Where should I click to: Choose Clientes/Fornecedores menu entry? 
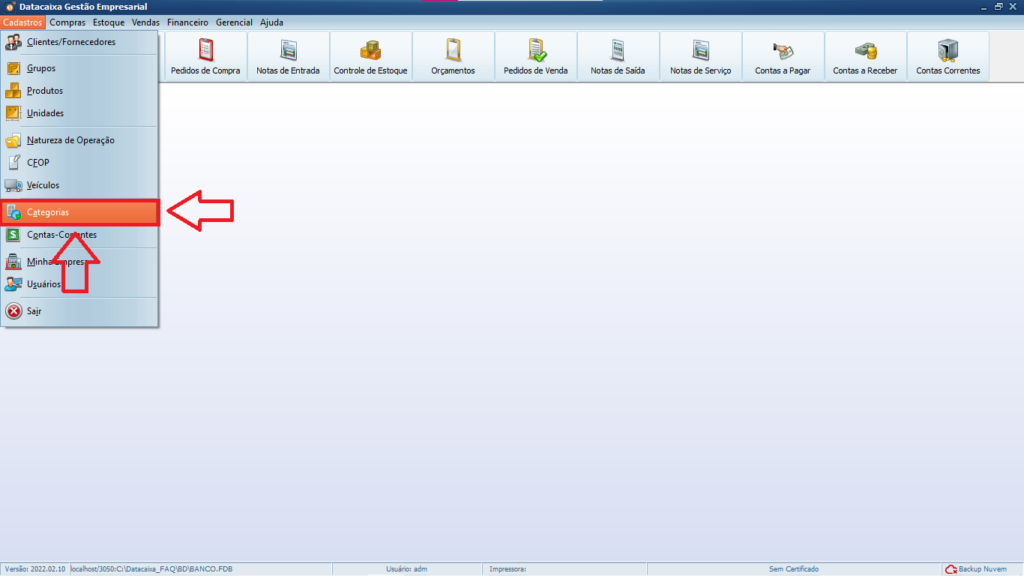70,42
